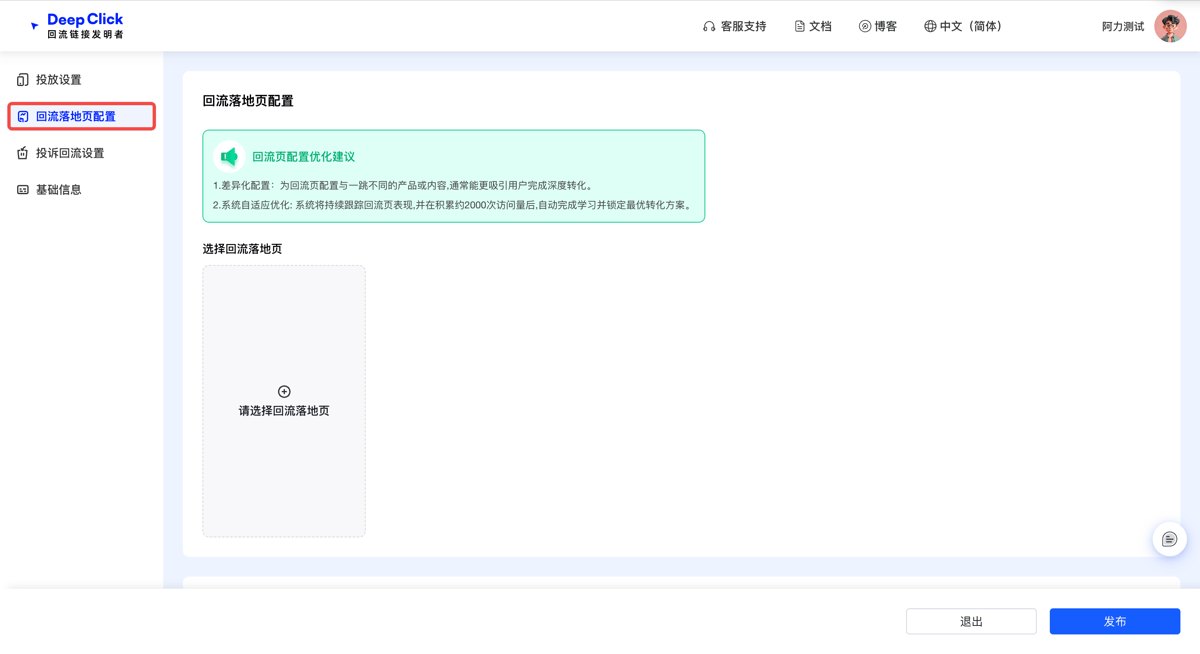Open 中文（简体）language dropdown
Image resolution: width=1200 pixels, height=654 pixels.
tap(963, 27)
